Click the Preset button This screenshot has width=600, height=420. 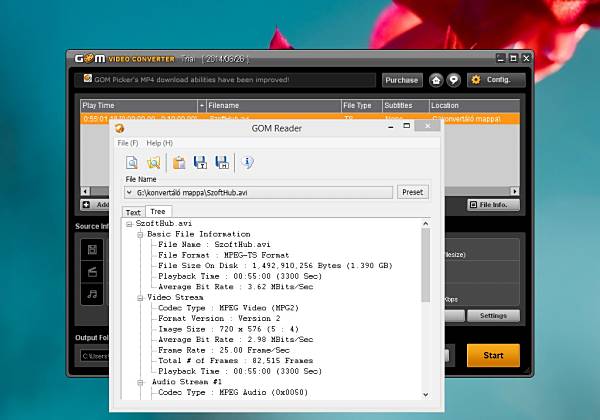click(x=412, y=192)
